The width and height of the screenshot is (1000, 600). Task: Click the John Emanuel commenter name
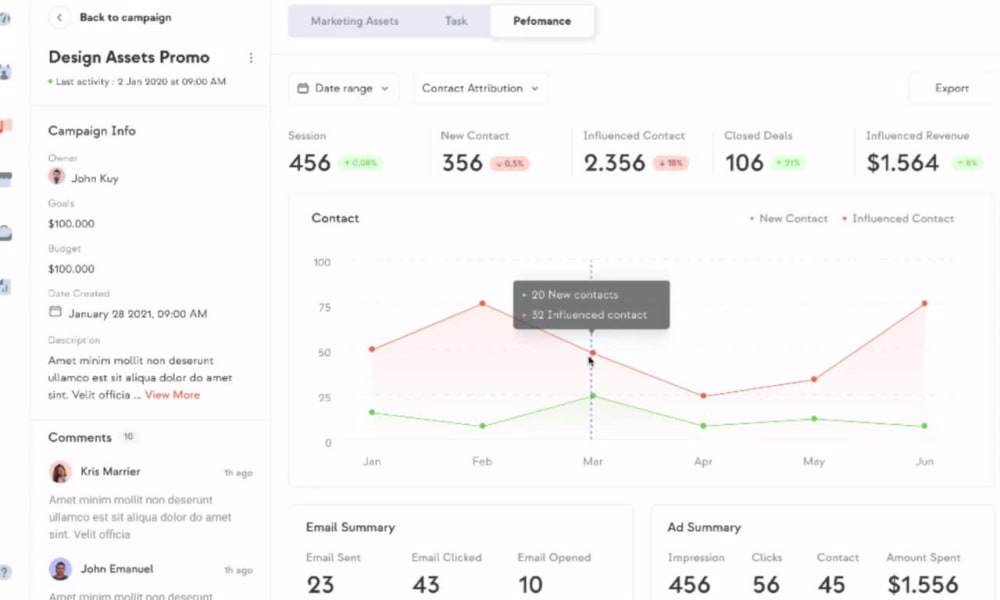117,569
